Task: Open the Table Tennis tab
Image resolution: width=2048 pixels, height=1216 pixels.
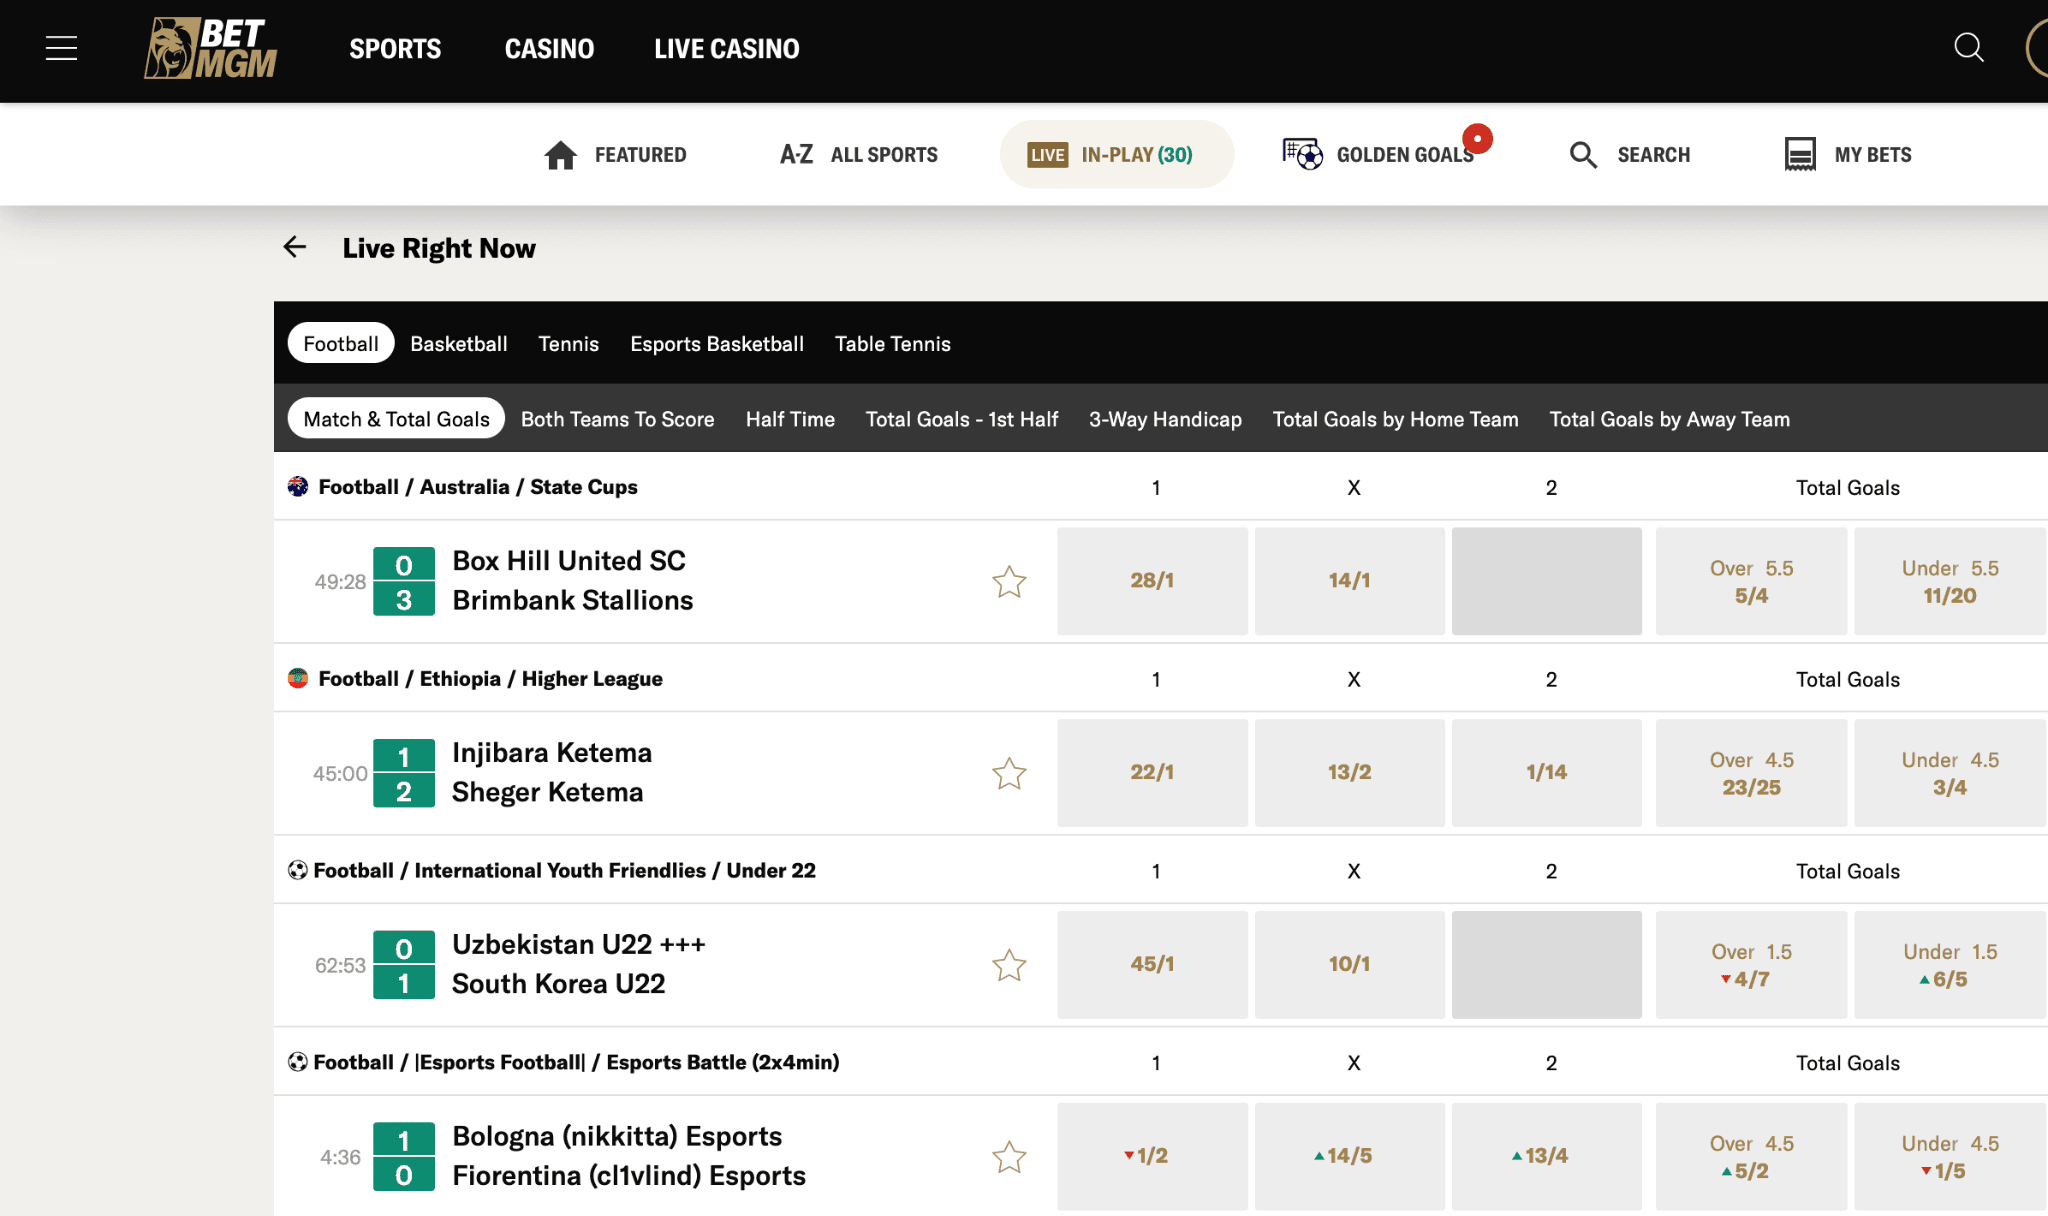Action: point(892,343)
